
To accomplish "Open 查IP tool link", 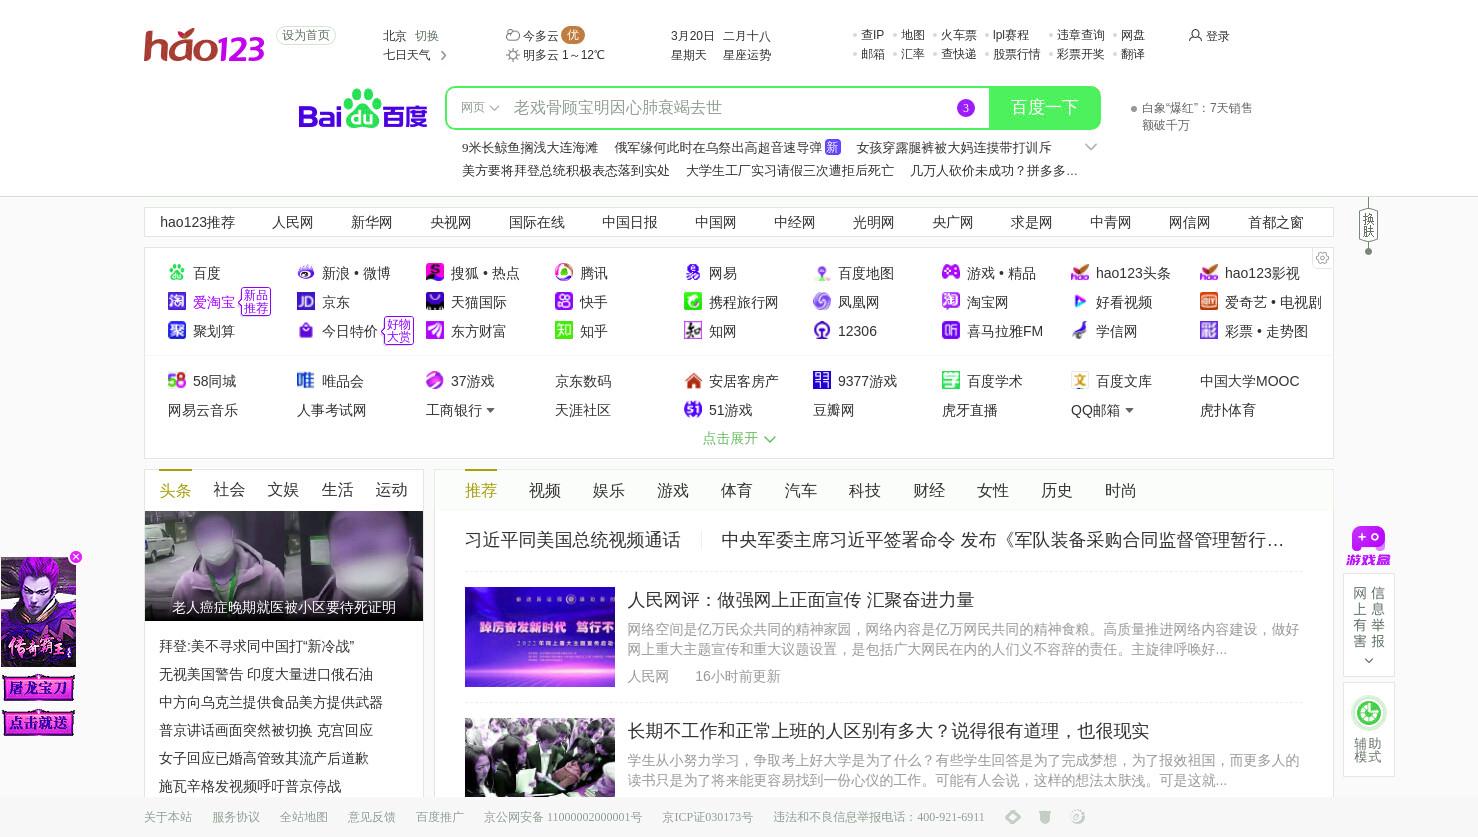I will tap(873, 35).
